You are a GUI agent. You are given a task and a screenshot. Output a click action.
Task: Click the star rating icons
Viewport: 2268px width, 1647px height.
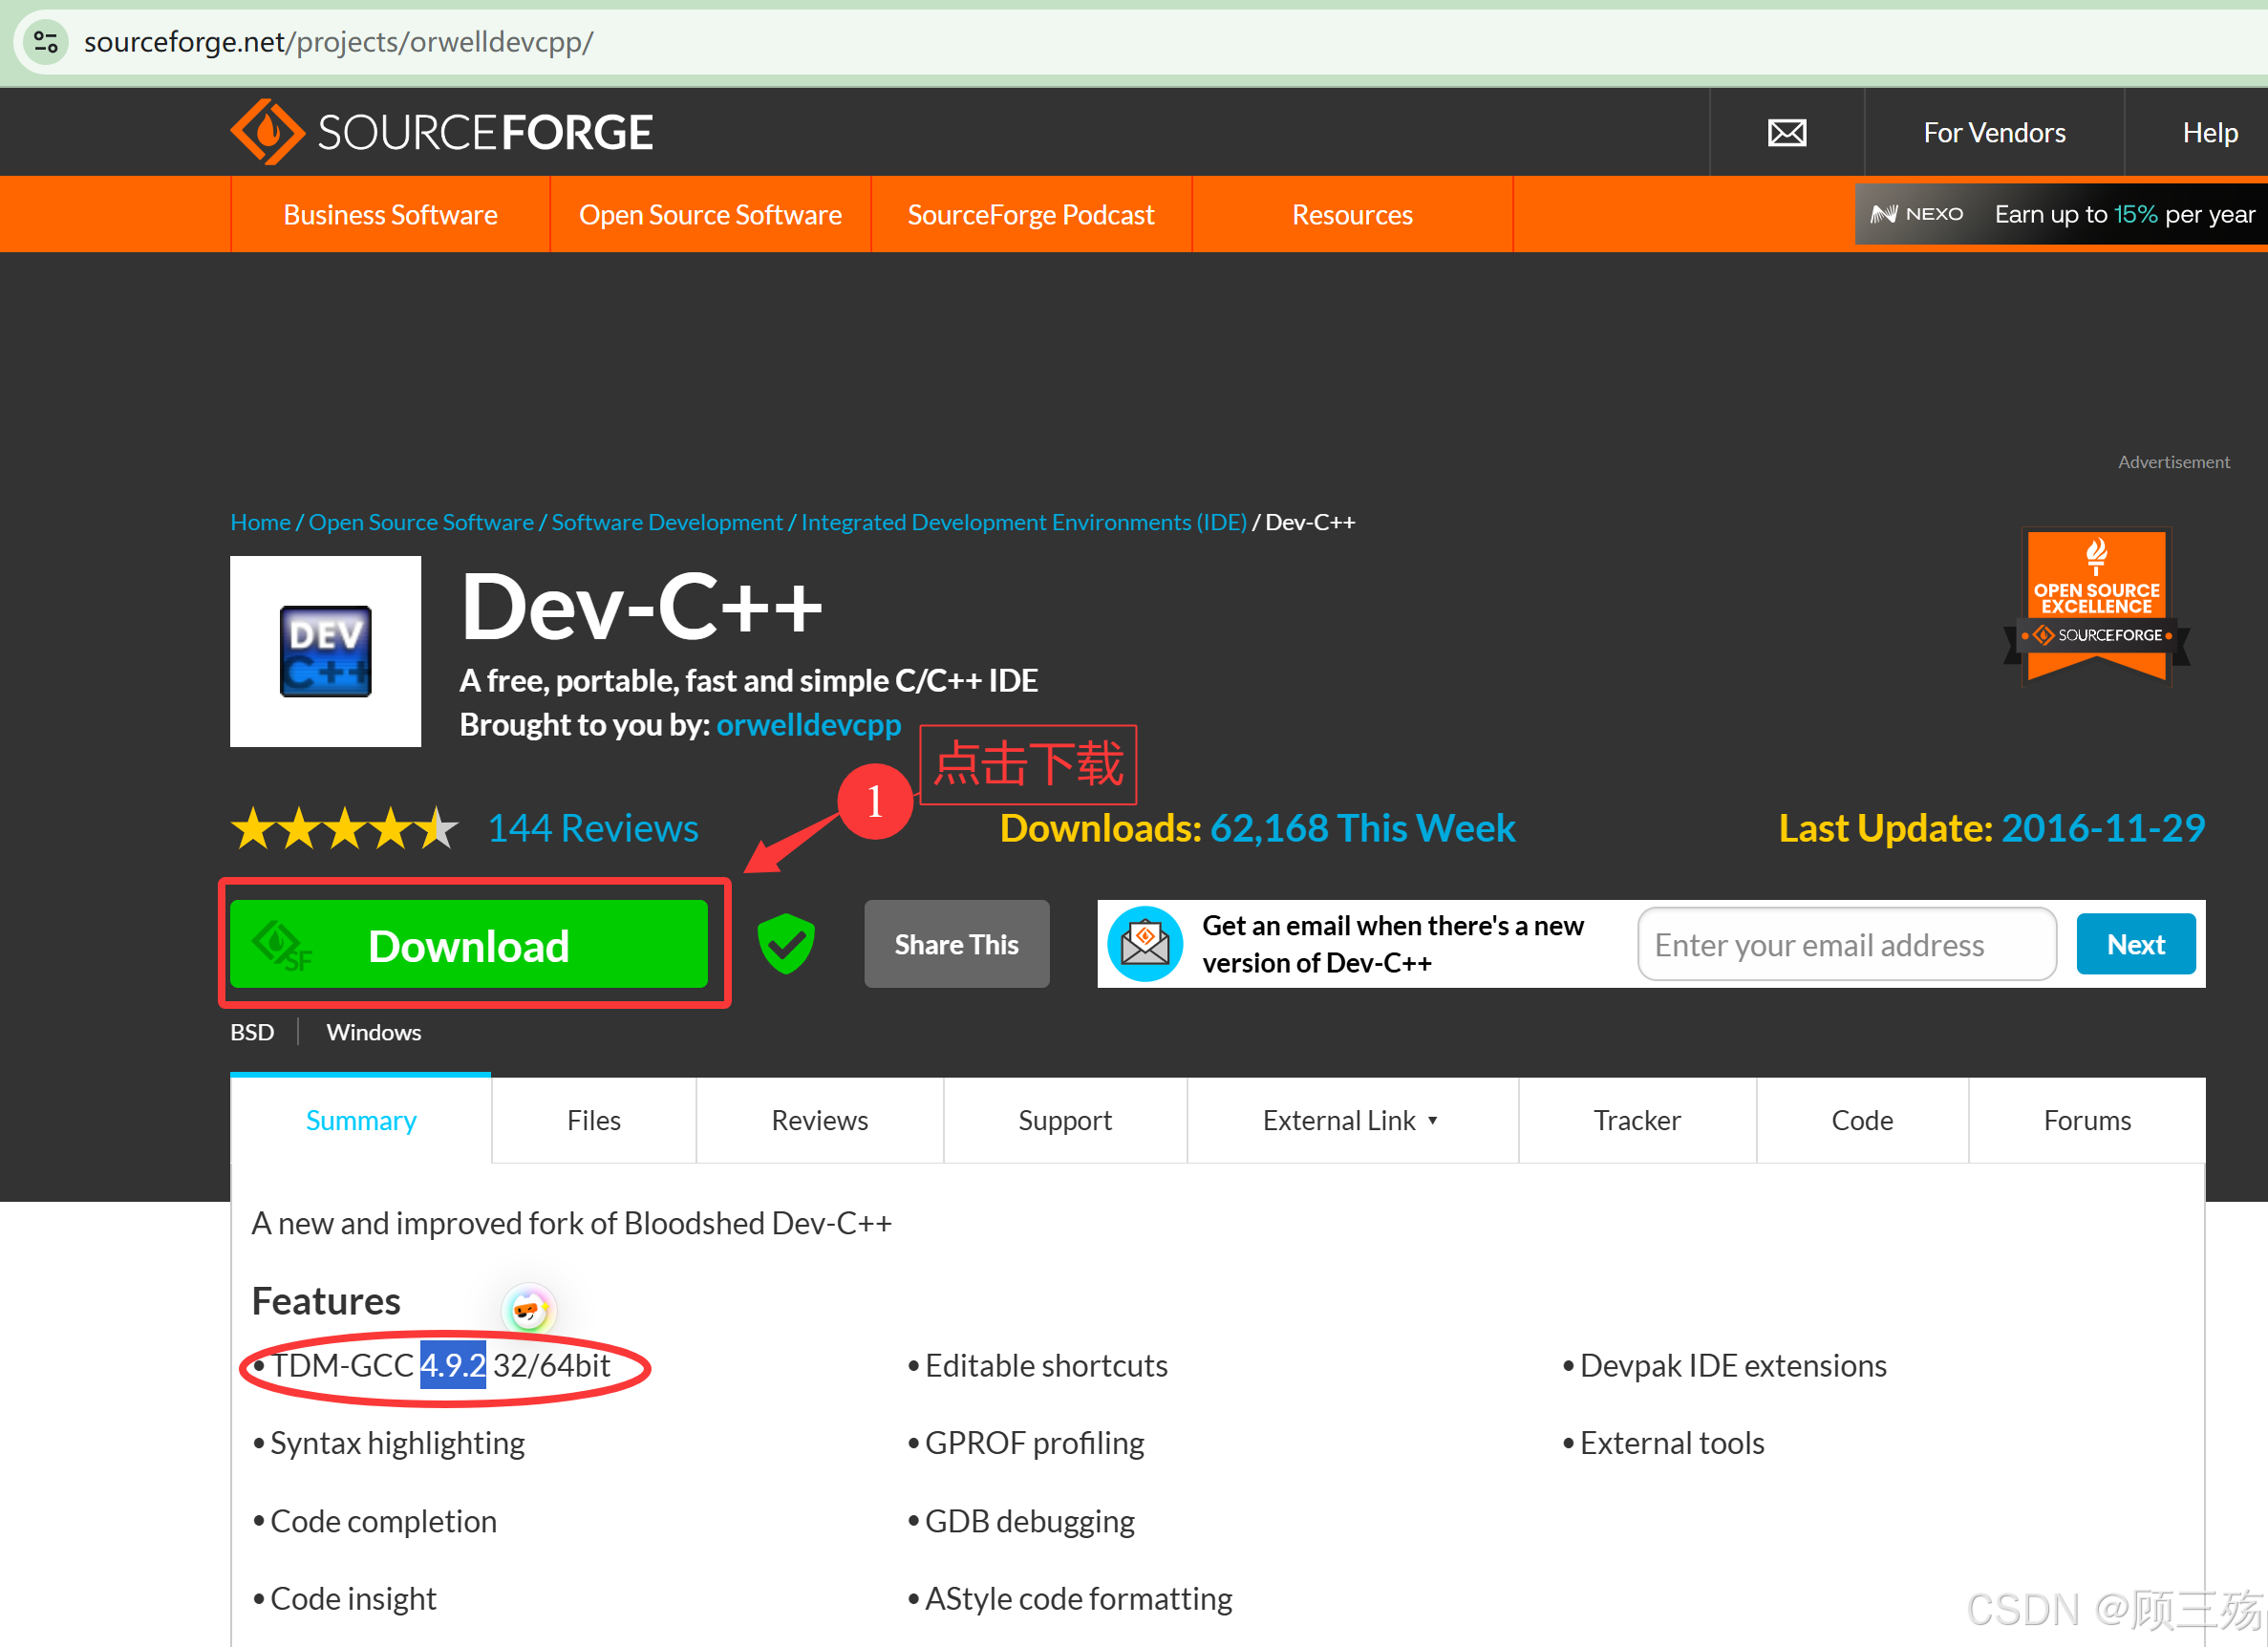pyautogui.click(x=344, y=828)
